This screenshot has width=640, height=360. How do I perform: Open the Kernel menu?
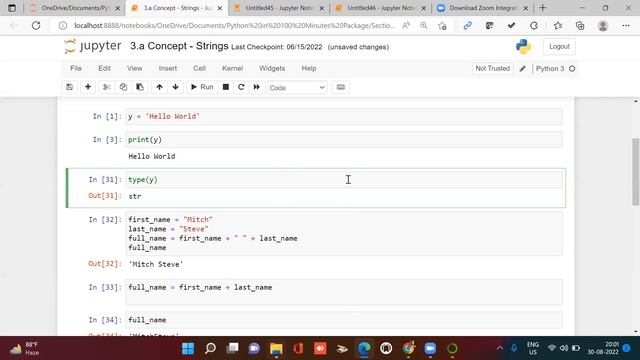pos(232,69)
